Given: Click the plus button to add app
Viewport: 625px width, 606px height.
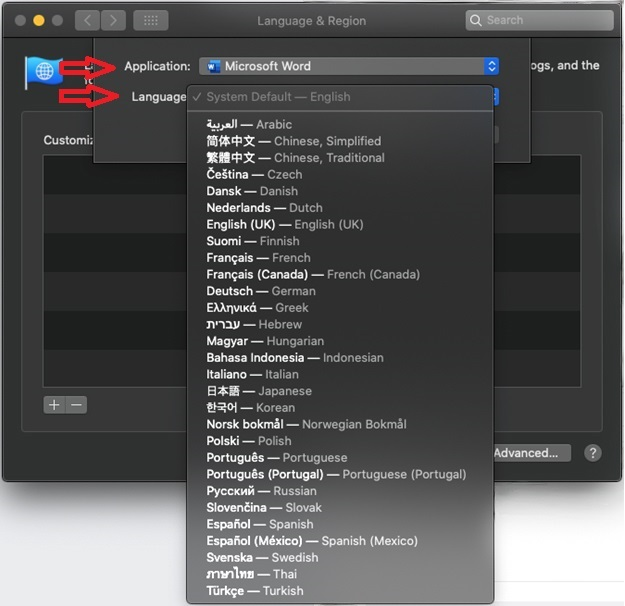Looking at the screenshot, I should 54,405.
